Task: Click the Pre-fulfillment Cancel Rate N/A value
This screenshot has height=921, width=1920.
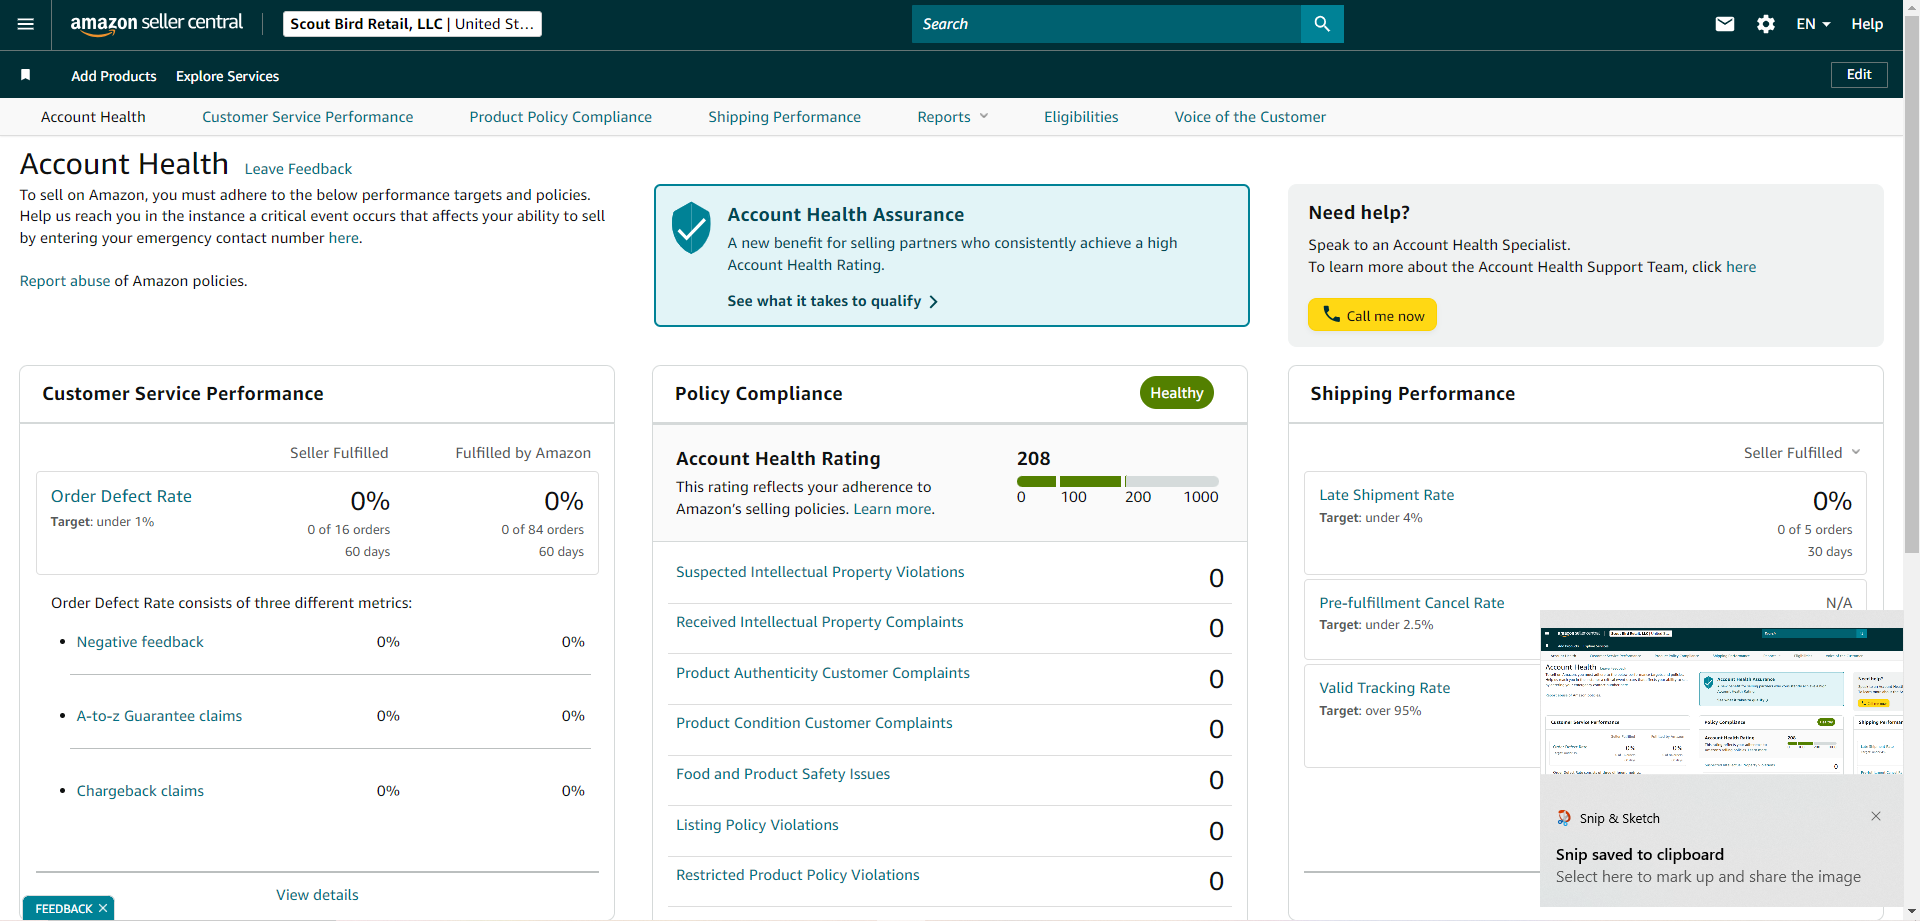Action: (x=1839, y=603)
